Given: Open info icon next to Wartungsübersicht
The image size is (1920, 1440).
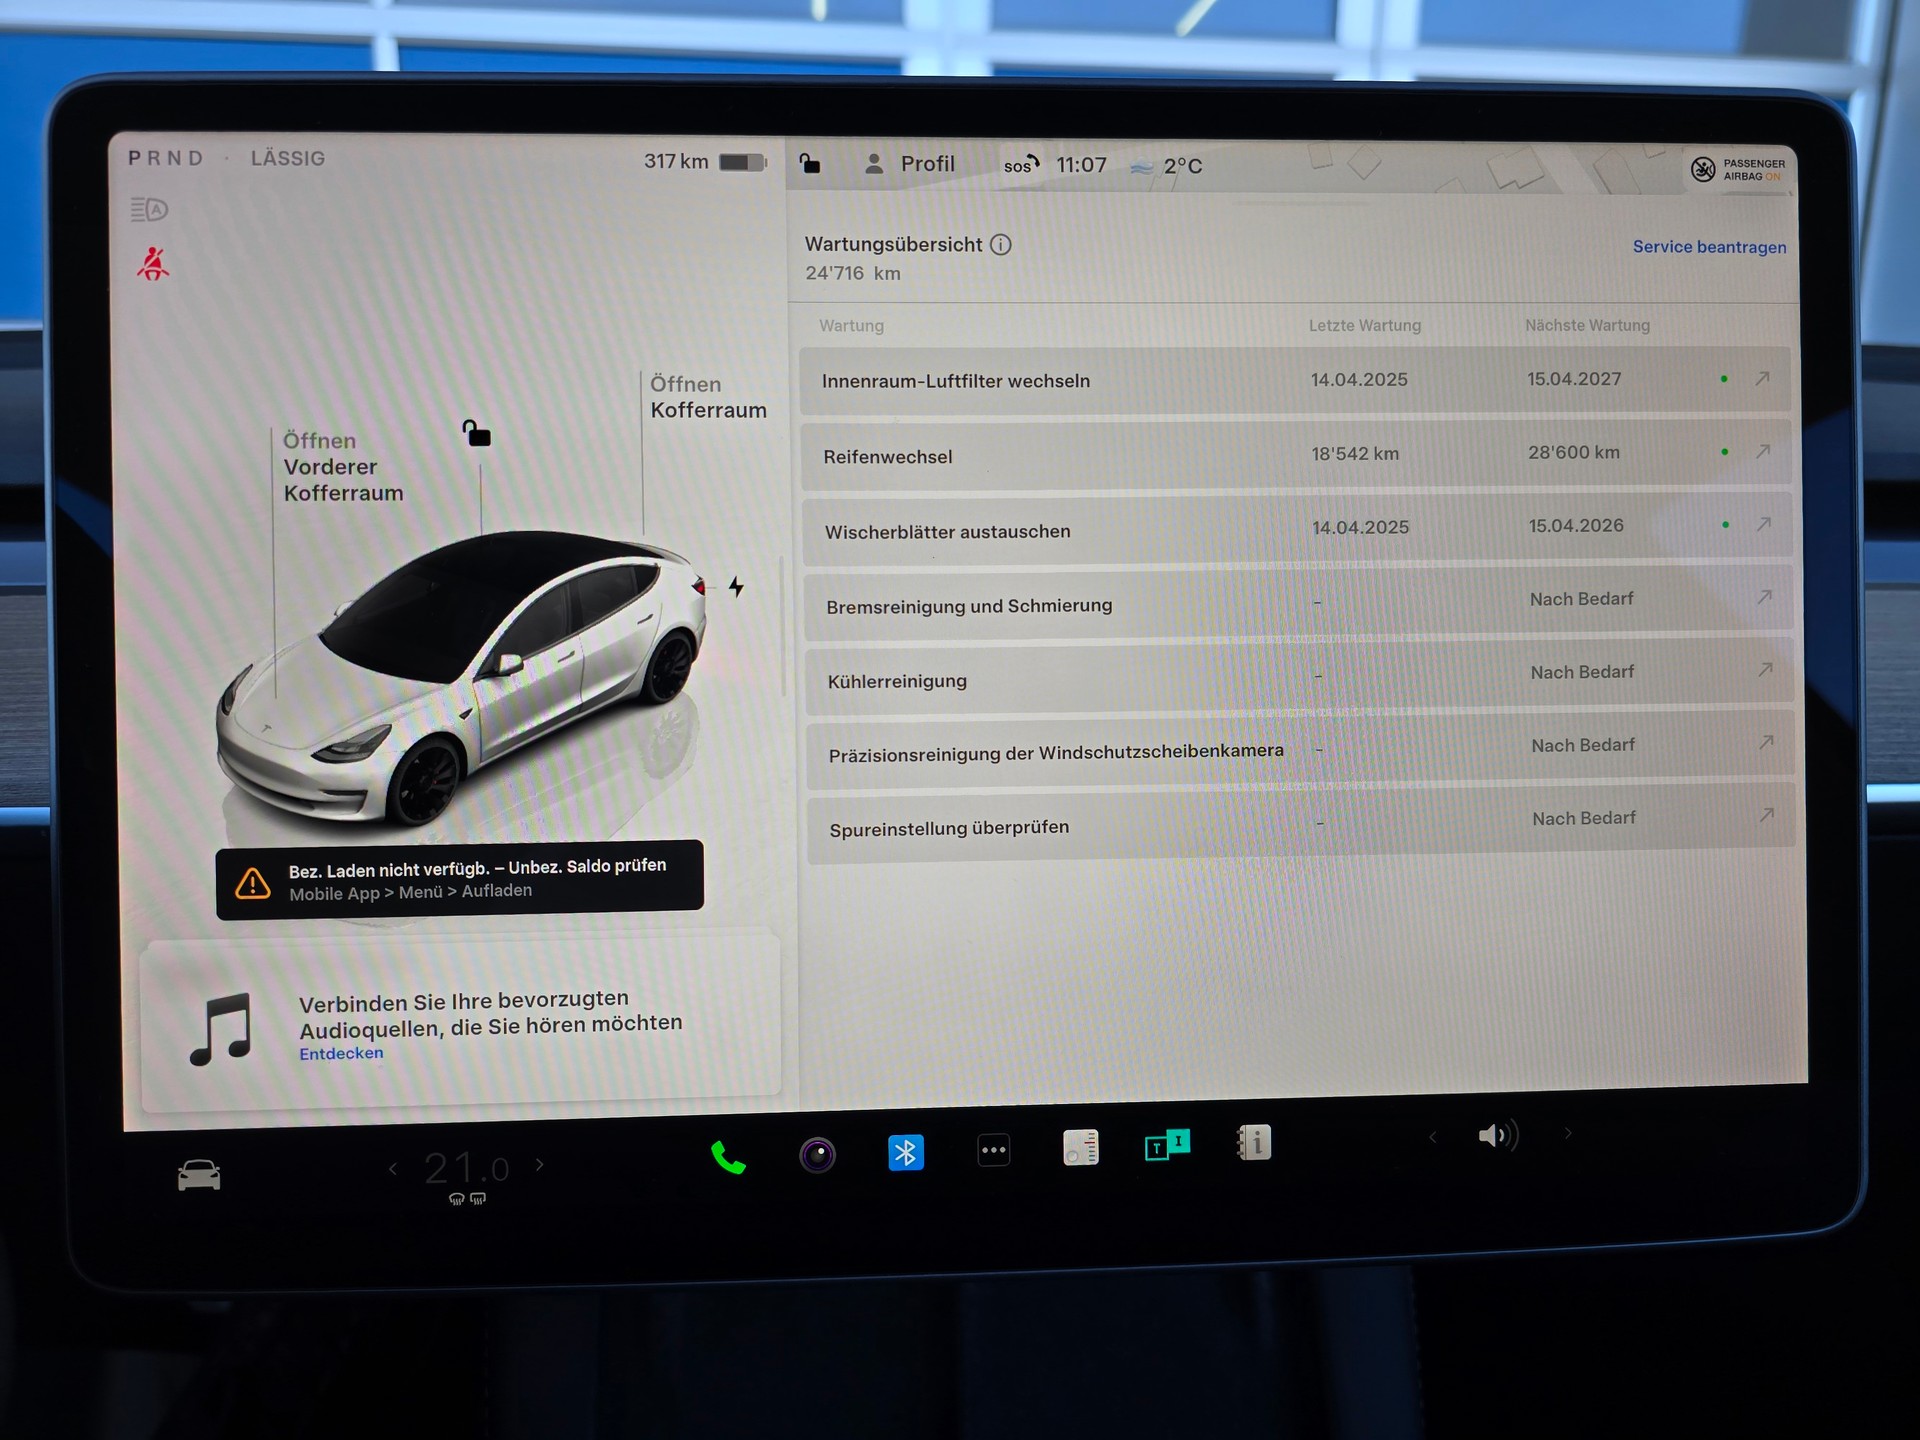Looking at the screenshot, I should coord(1001,244).
